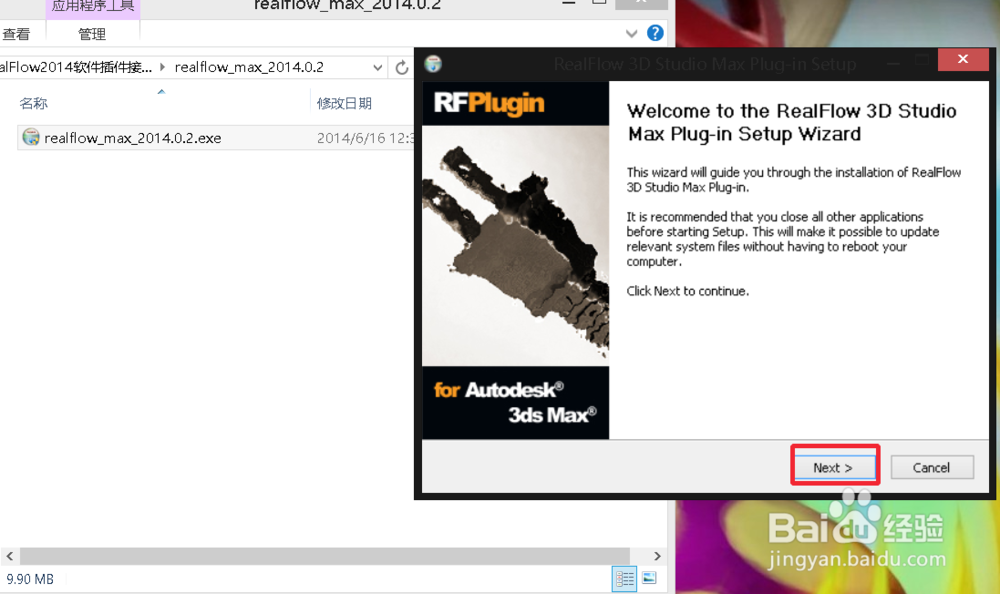Image resolution: width=1000 pixels, height=594 pixels.
Task: Click the 2014/6/16 modified date cell
Action: coord(365,138)
